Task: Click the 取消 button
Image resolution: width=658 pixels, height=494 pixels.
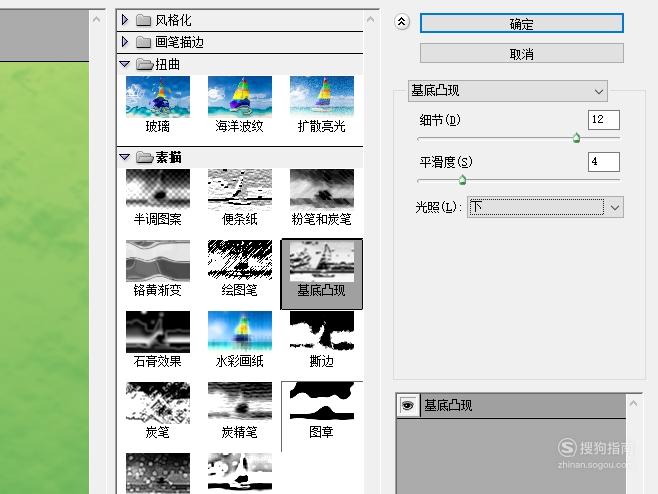Action: [522, 53]
